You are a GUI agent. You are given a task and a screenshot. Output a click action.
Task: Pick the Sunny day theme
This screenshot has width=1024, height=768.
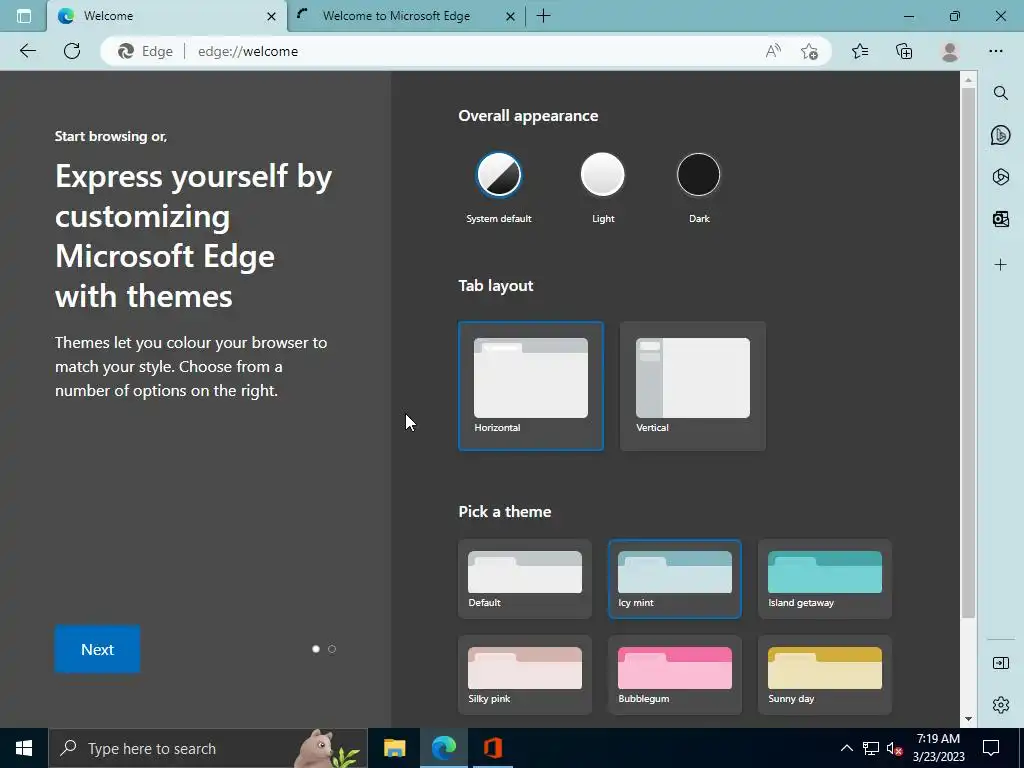point(825,675)
